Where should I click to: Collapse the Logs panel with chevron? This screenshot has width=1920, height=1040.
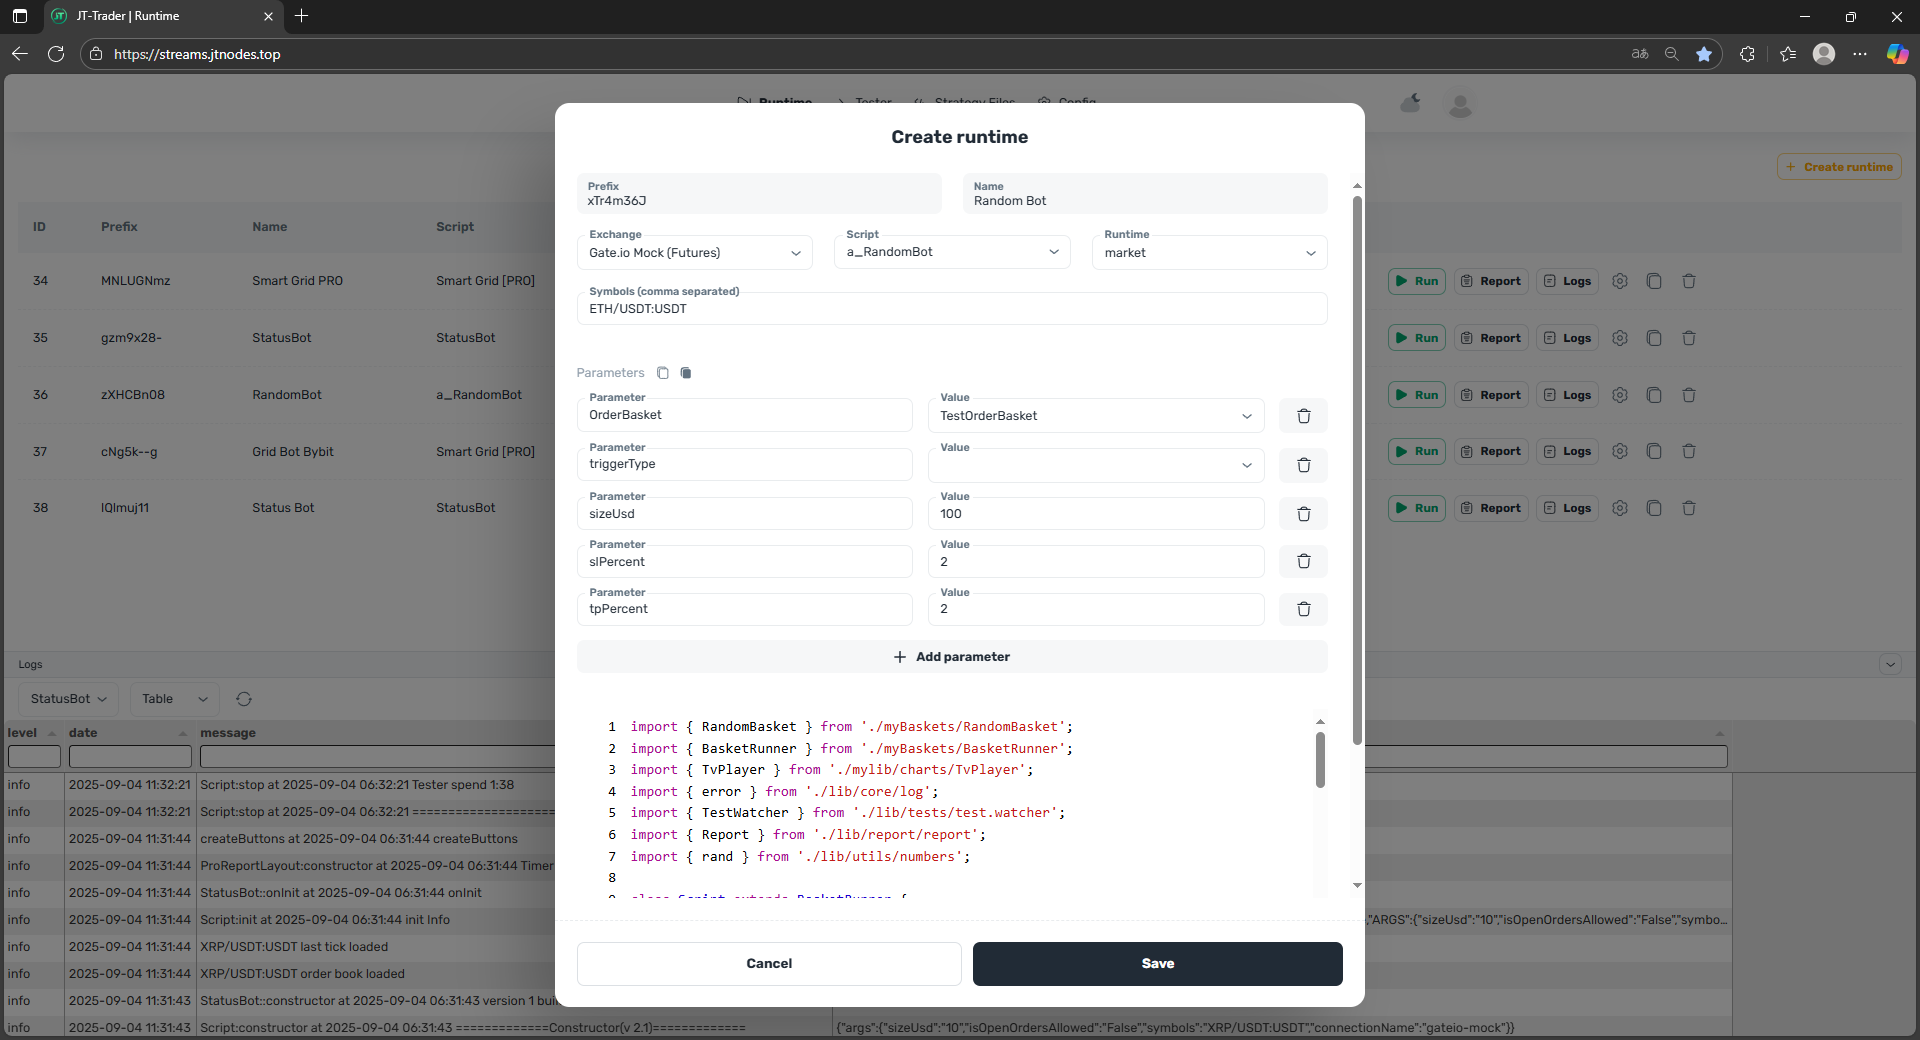1889,664
